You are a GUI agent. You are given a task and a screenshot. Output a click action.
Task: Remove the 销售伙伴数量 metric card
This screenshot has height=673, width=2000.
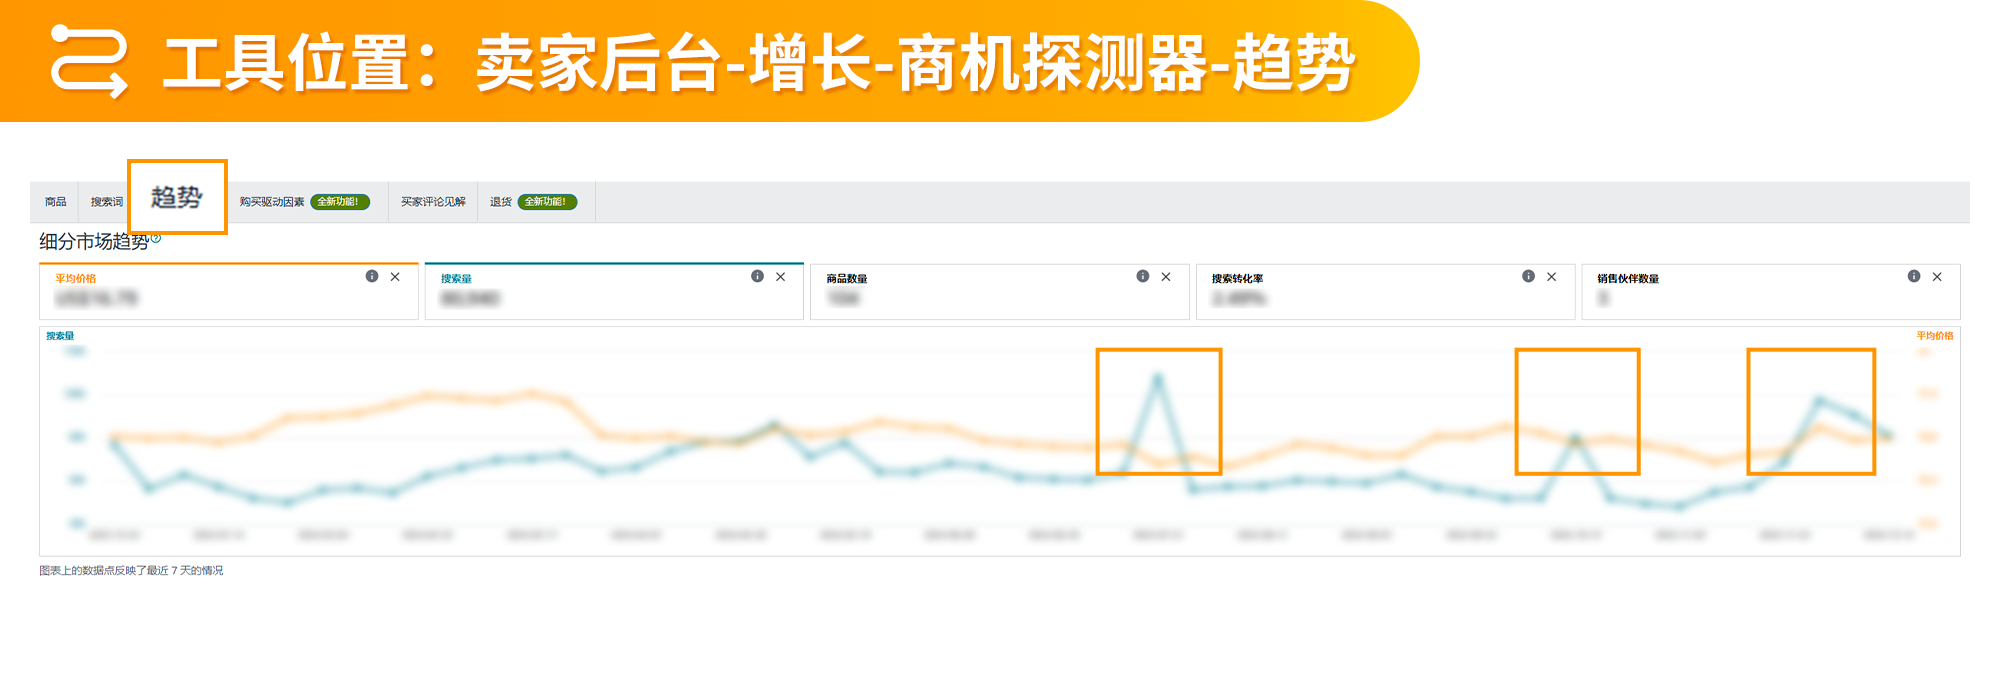click(x=1937, y=277)
